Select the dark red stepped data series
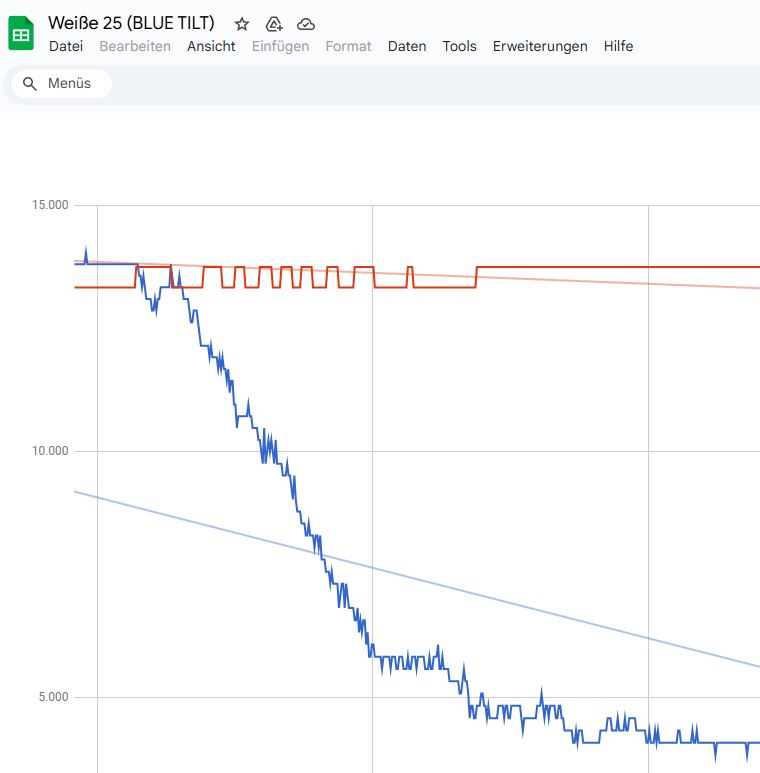Viewport: 760px width, 773px height. point(600,267)
